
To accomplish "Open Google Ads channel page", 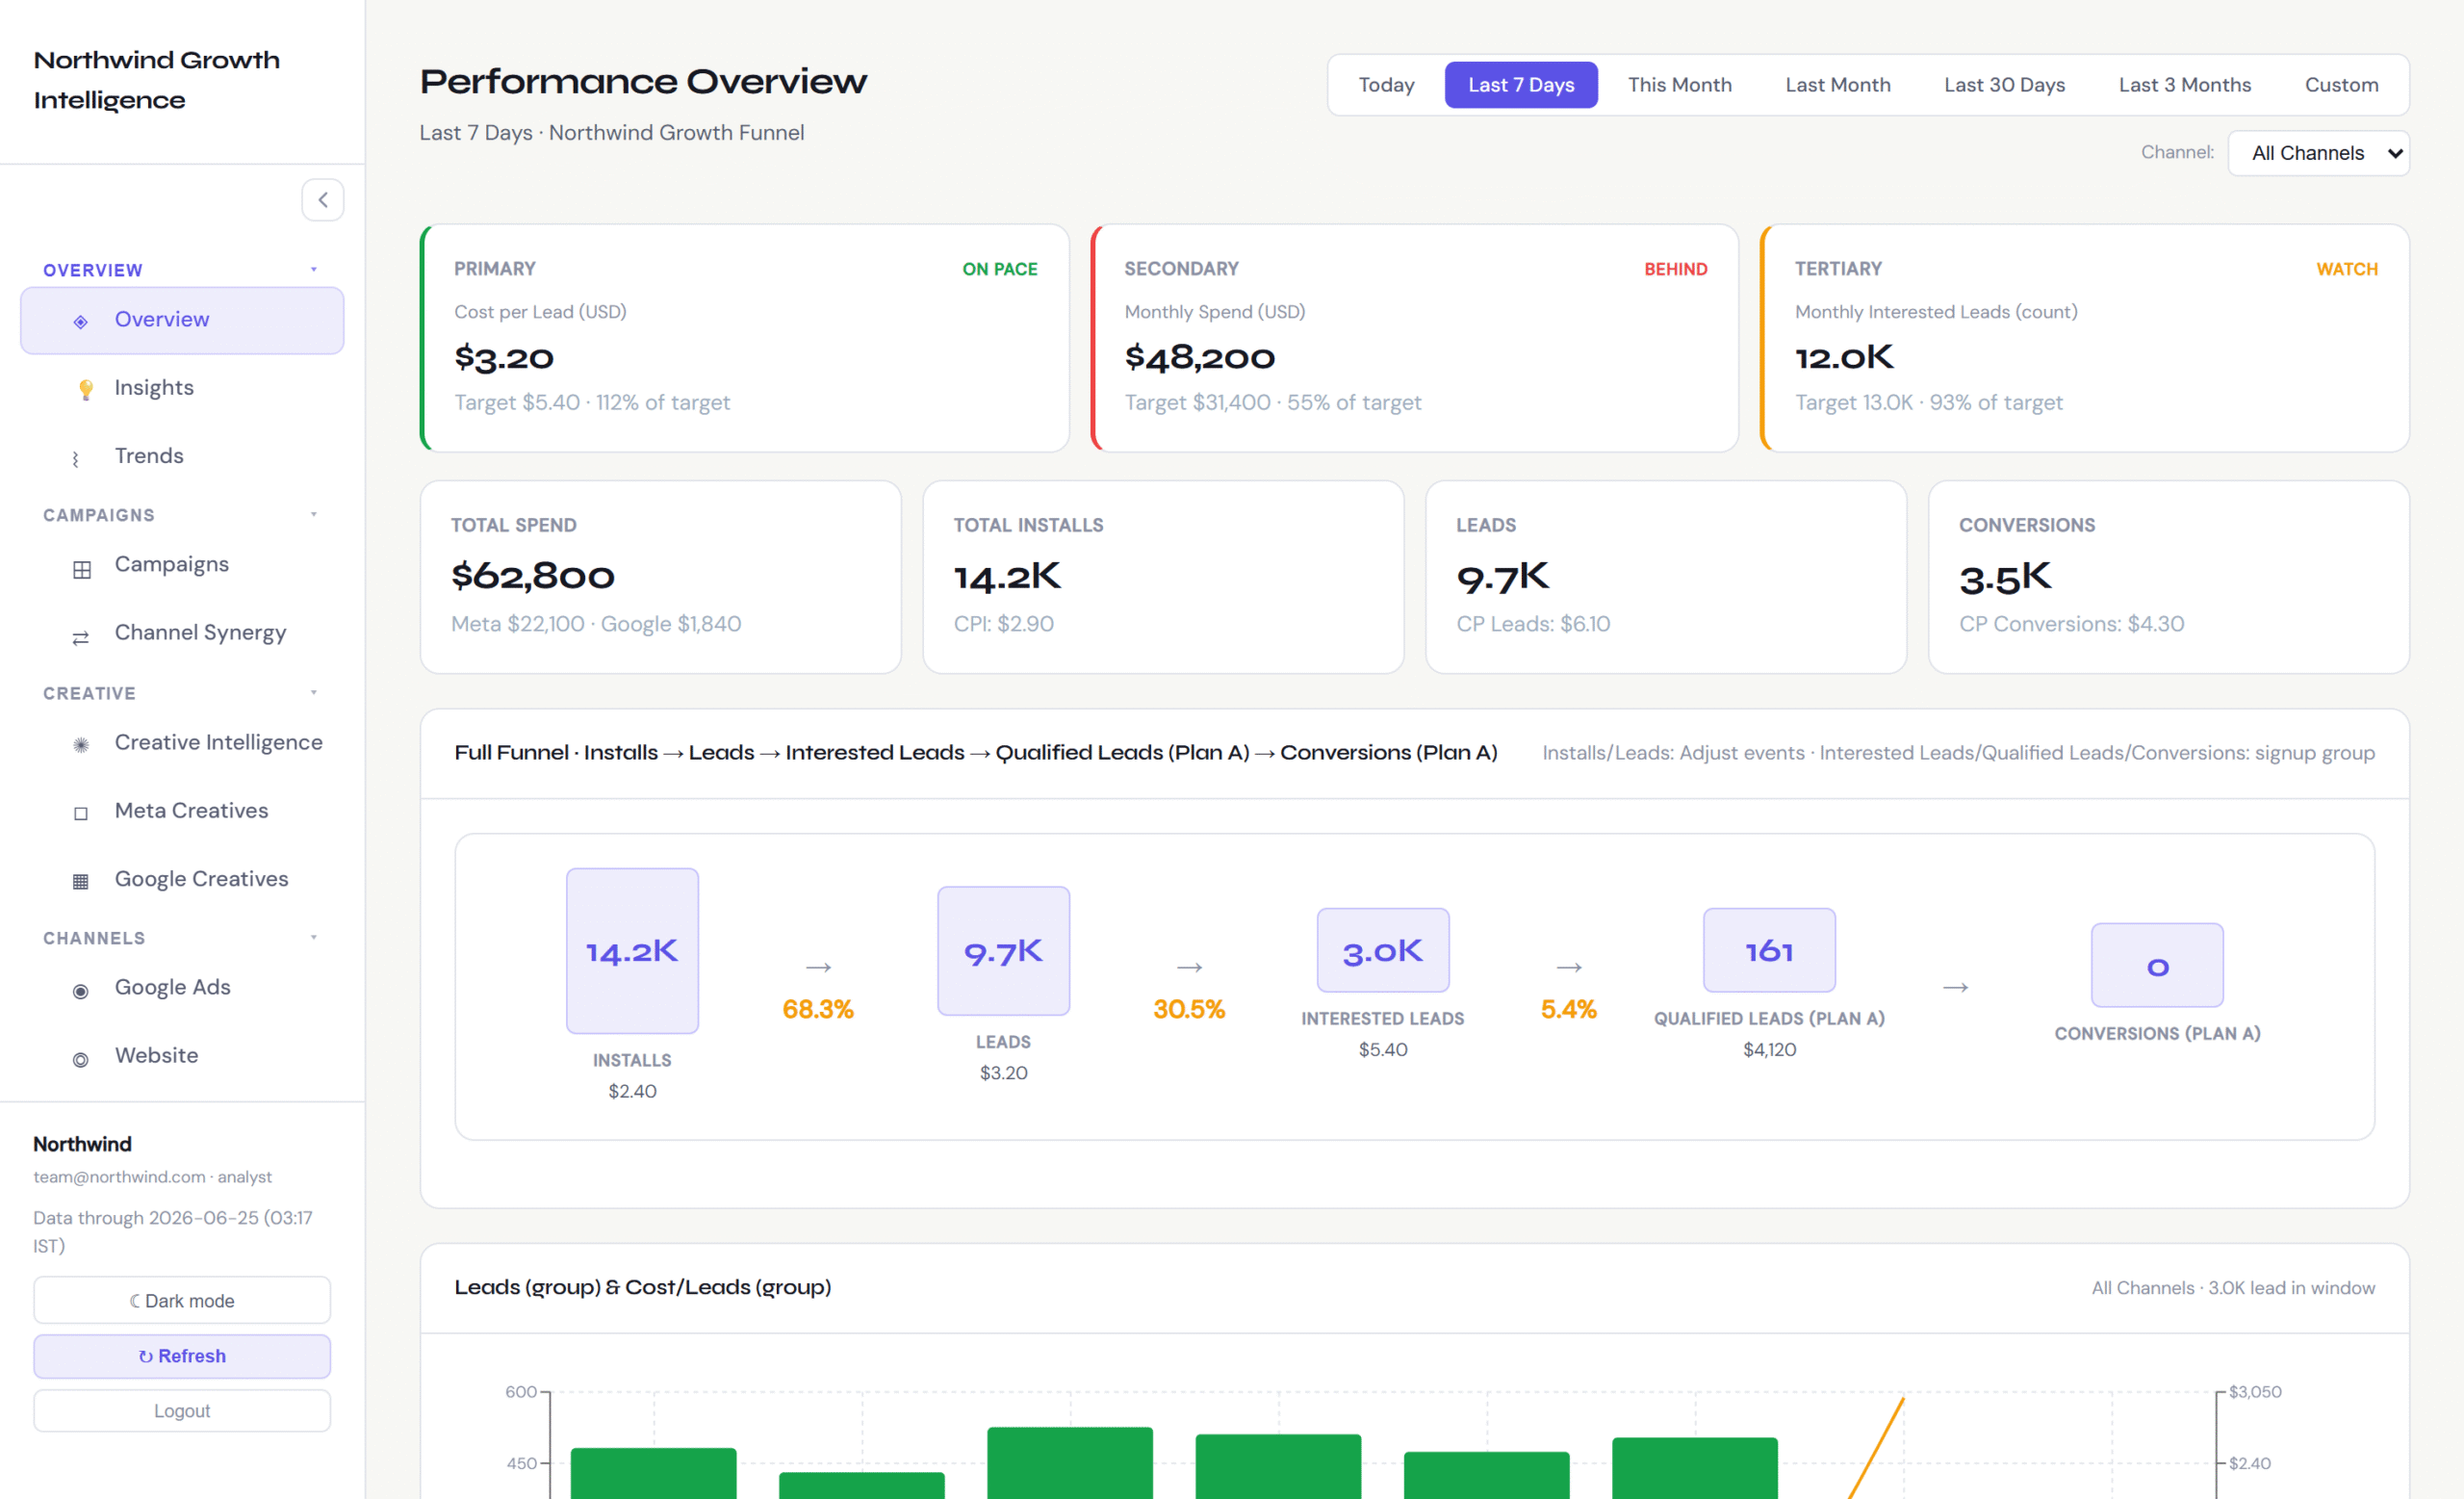I will click(x=182, y=988).
